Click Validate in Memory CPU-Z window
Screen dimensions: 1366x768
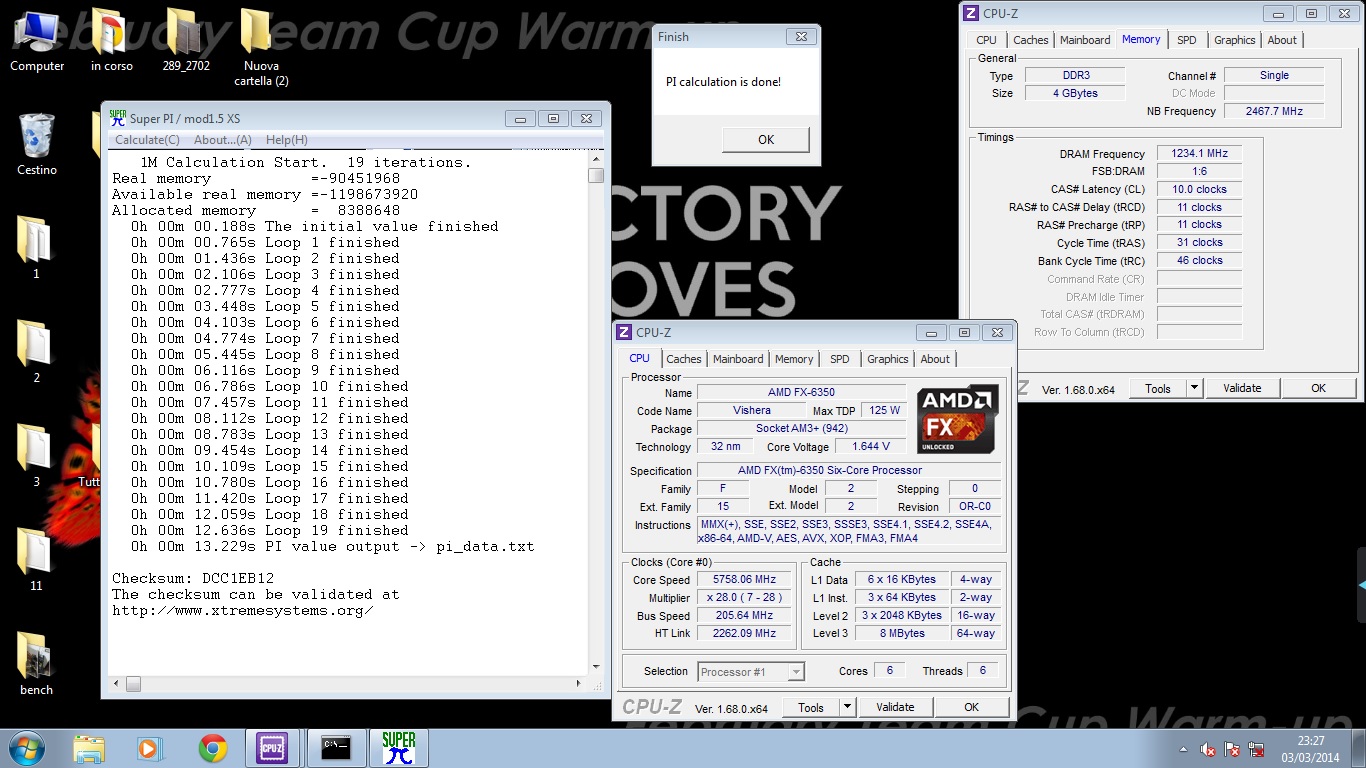point(1242,388)
